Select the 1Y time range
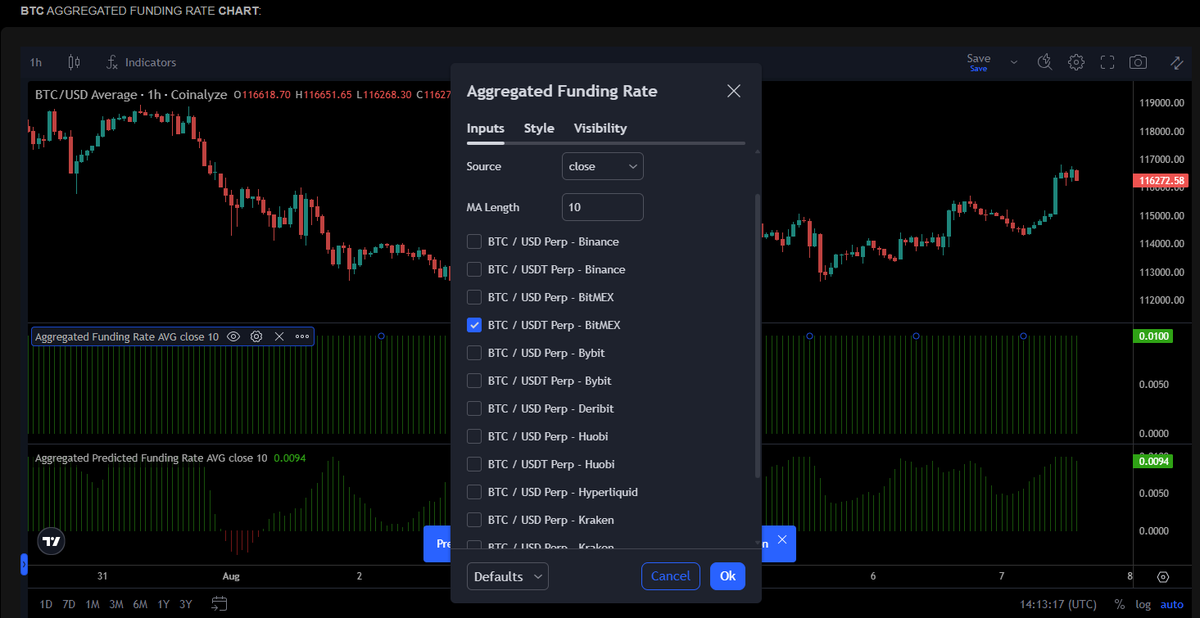 [163, 604]
